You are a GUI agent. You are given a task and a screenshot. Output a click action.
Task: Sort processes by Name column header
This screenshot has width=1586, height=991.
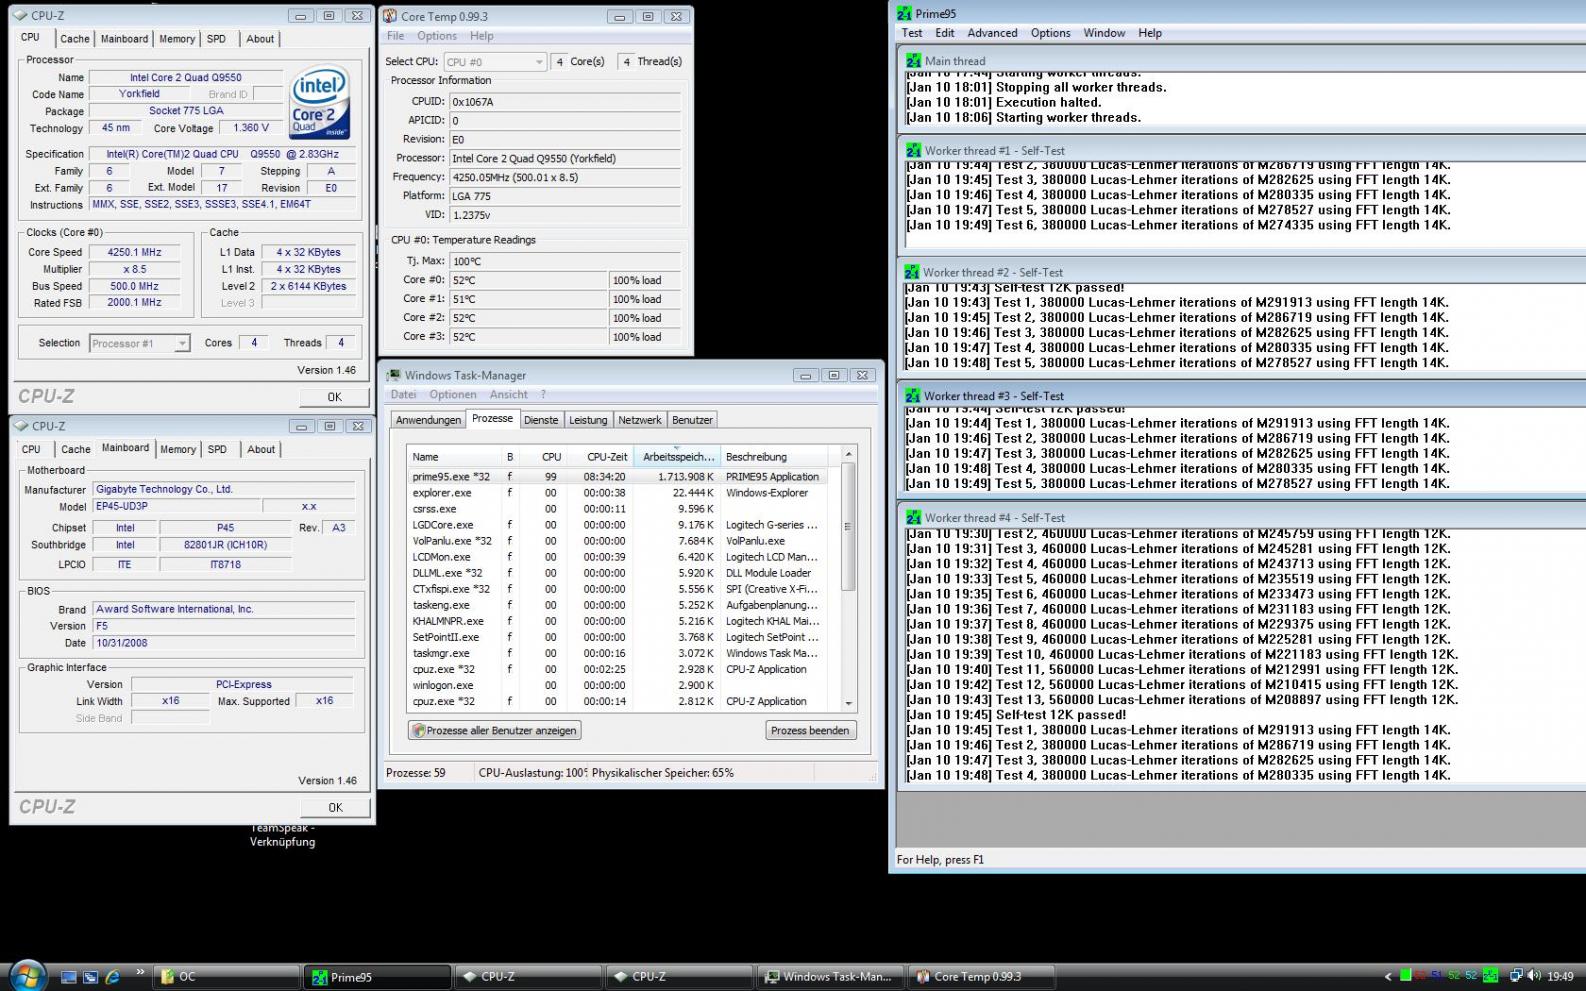click(453, 457)
